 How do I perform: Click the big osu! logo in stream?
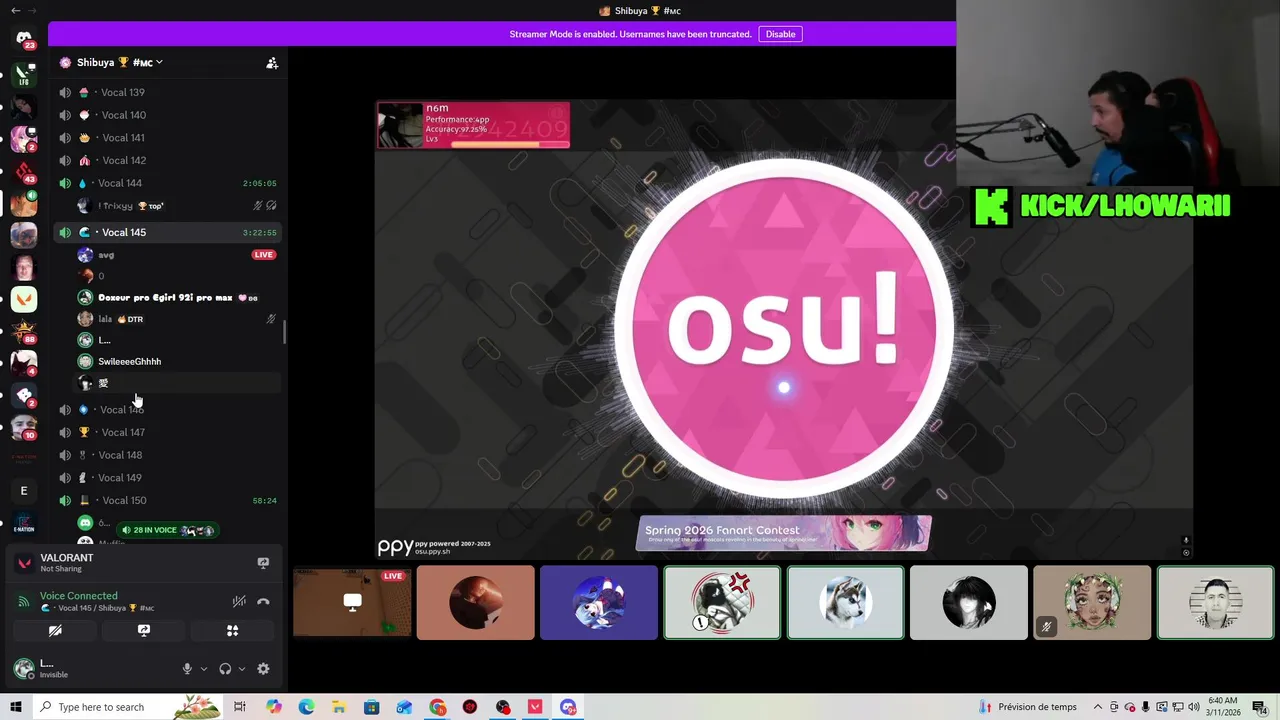click(x=784, y=327)
